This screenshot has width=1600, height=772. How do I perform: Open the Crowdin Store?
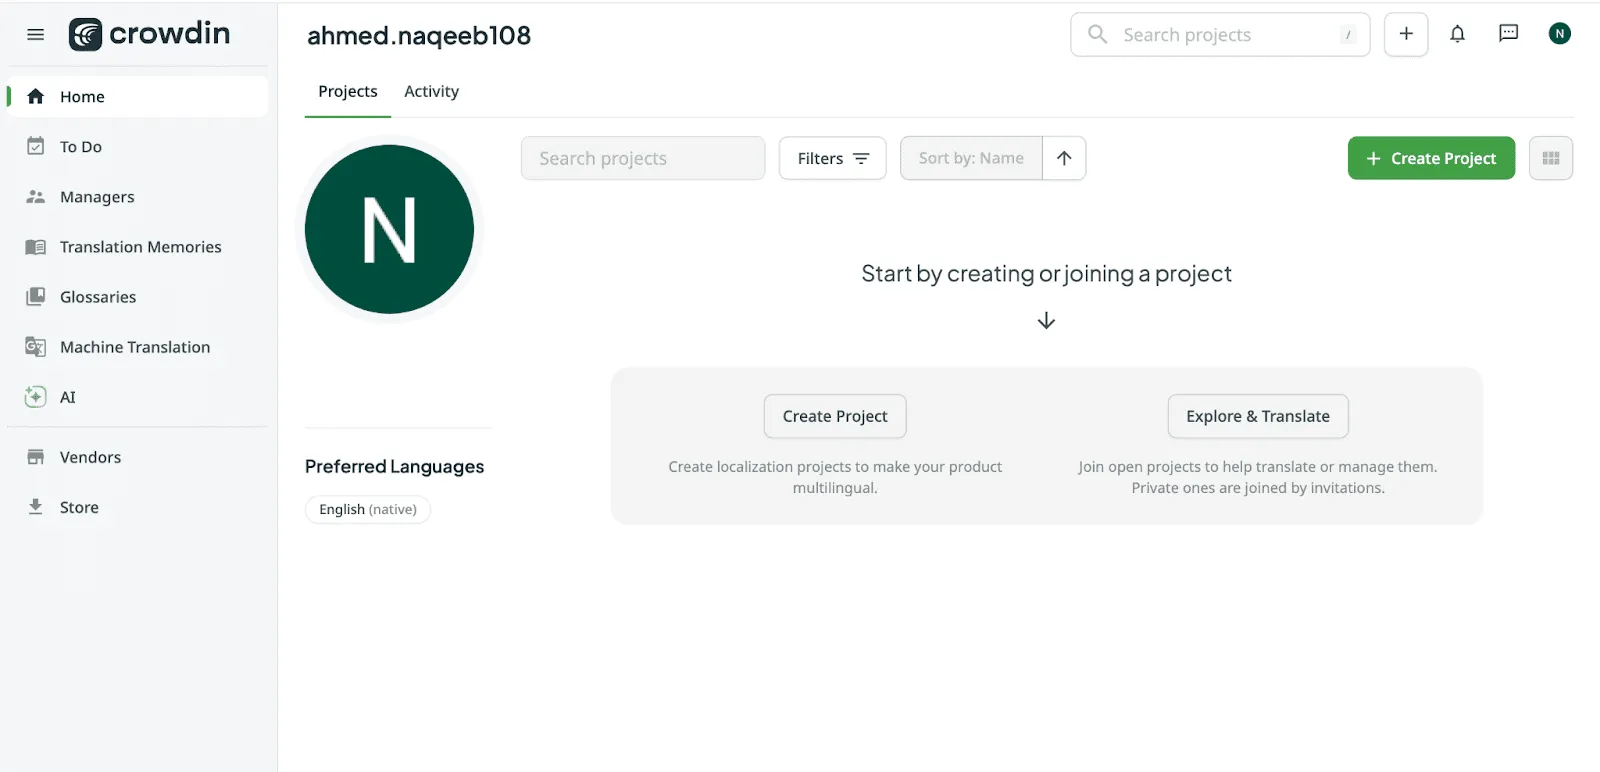point(78,506)
